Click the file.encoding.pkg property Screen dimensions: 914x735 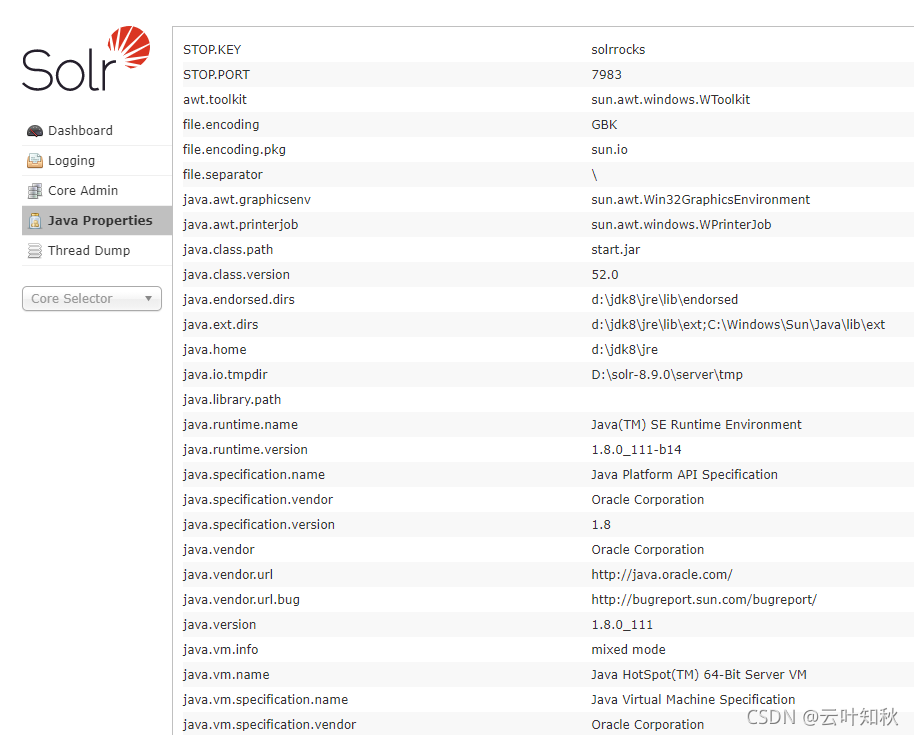[234, 150]
